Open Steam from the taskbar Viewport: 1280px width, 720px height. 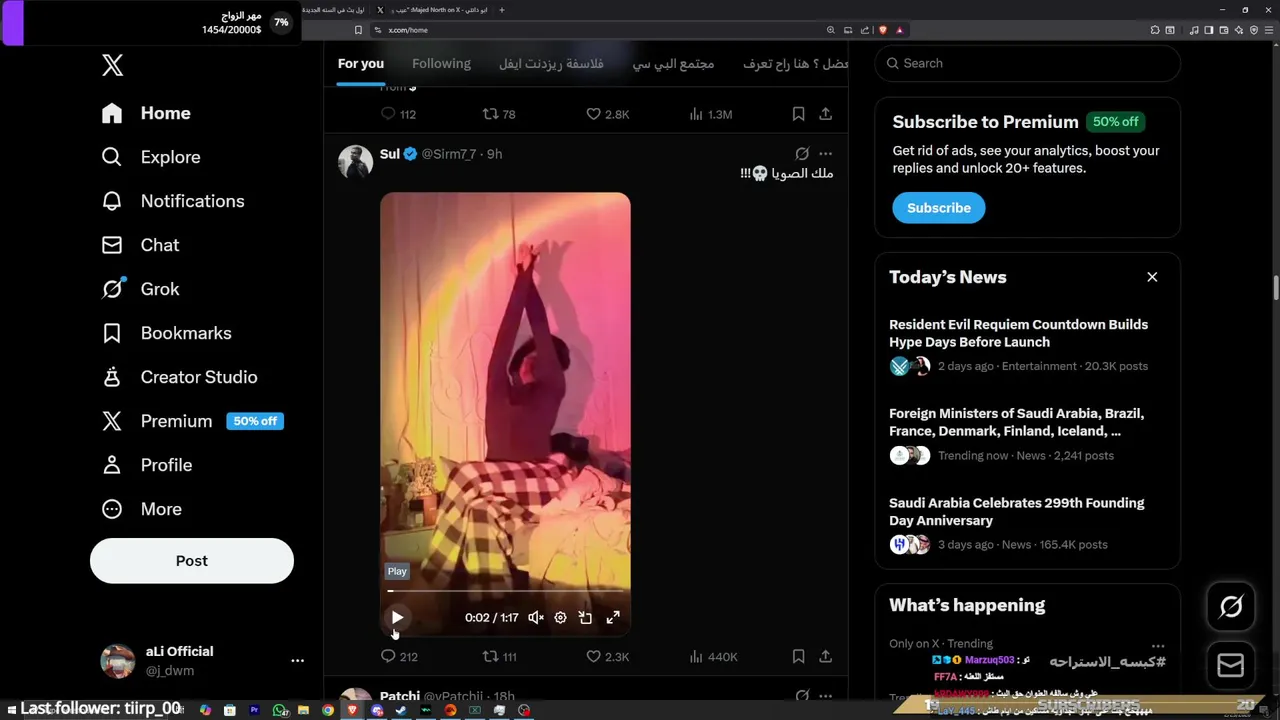[401, 710]
